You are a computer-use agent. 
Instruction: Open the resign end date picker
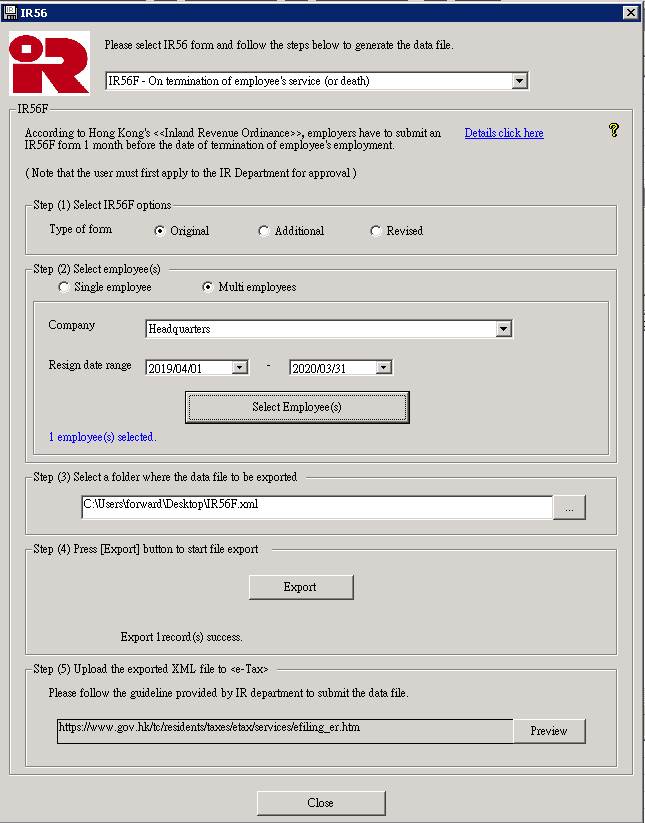click(383, 368)
